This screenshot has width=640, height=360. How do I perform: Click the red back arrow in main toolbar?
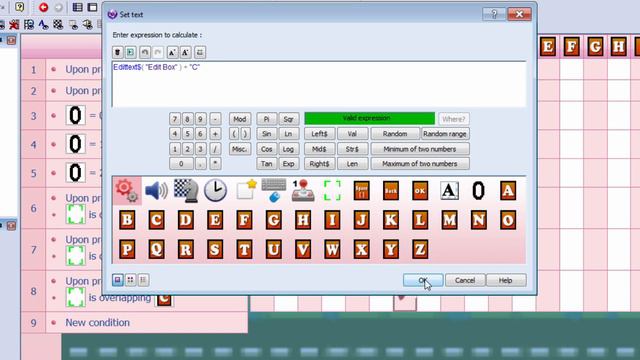[x=43, y=7]
